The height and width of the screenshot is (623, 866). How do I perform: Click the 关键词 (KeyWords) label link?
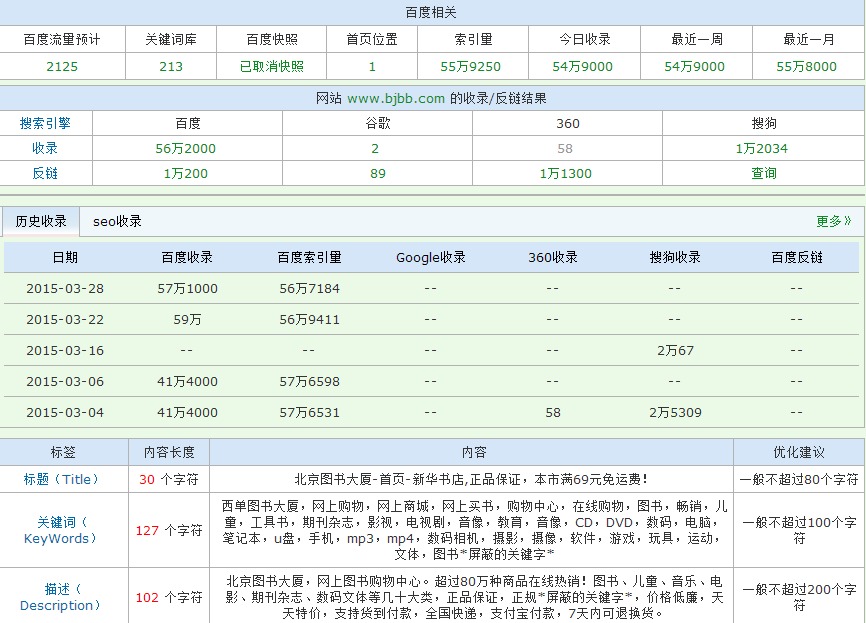[61, 530]
